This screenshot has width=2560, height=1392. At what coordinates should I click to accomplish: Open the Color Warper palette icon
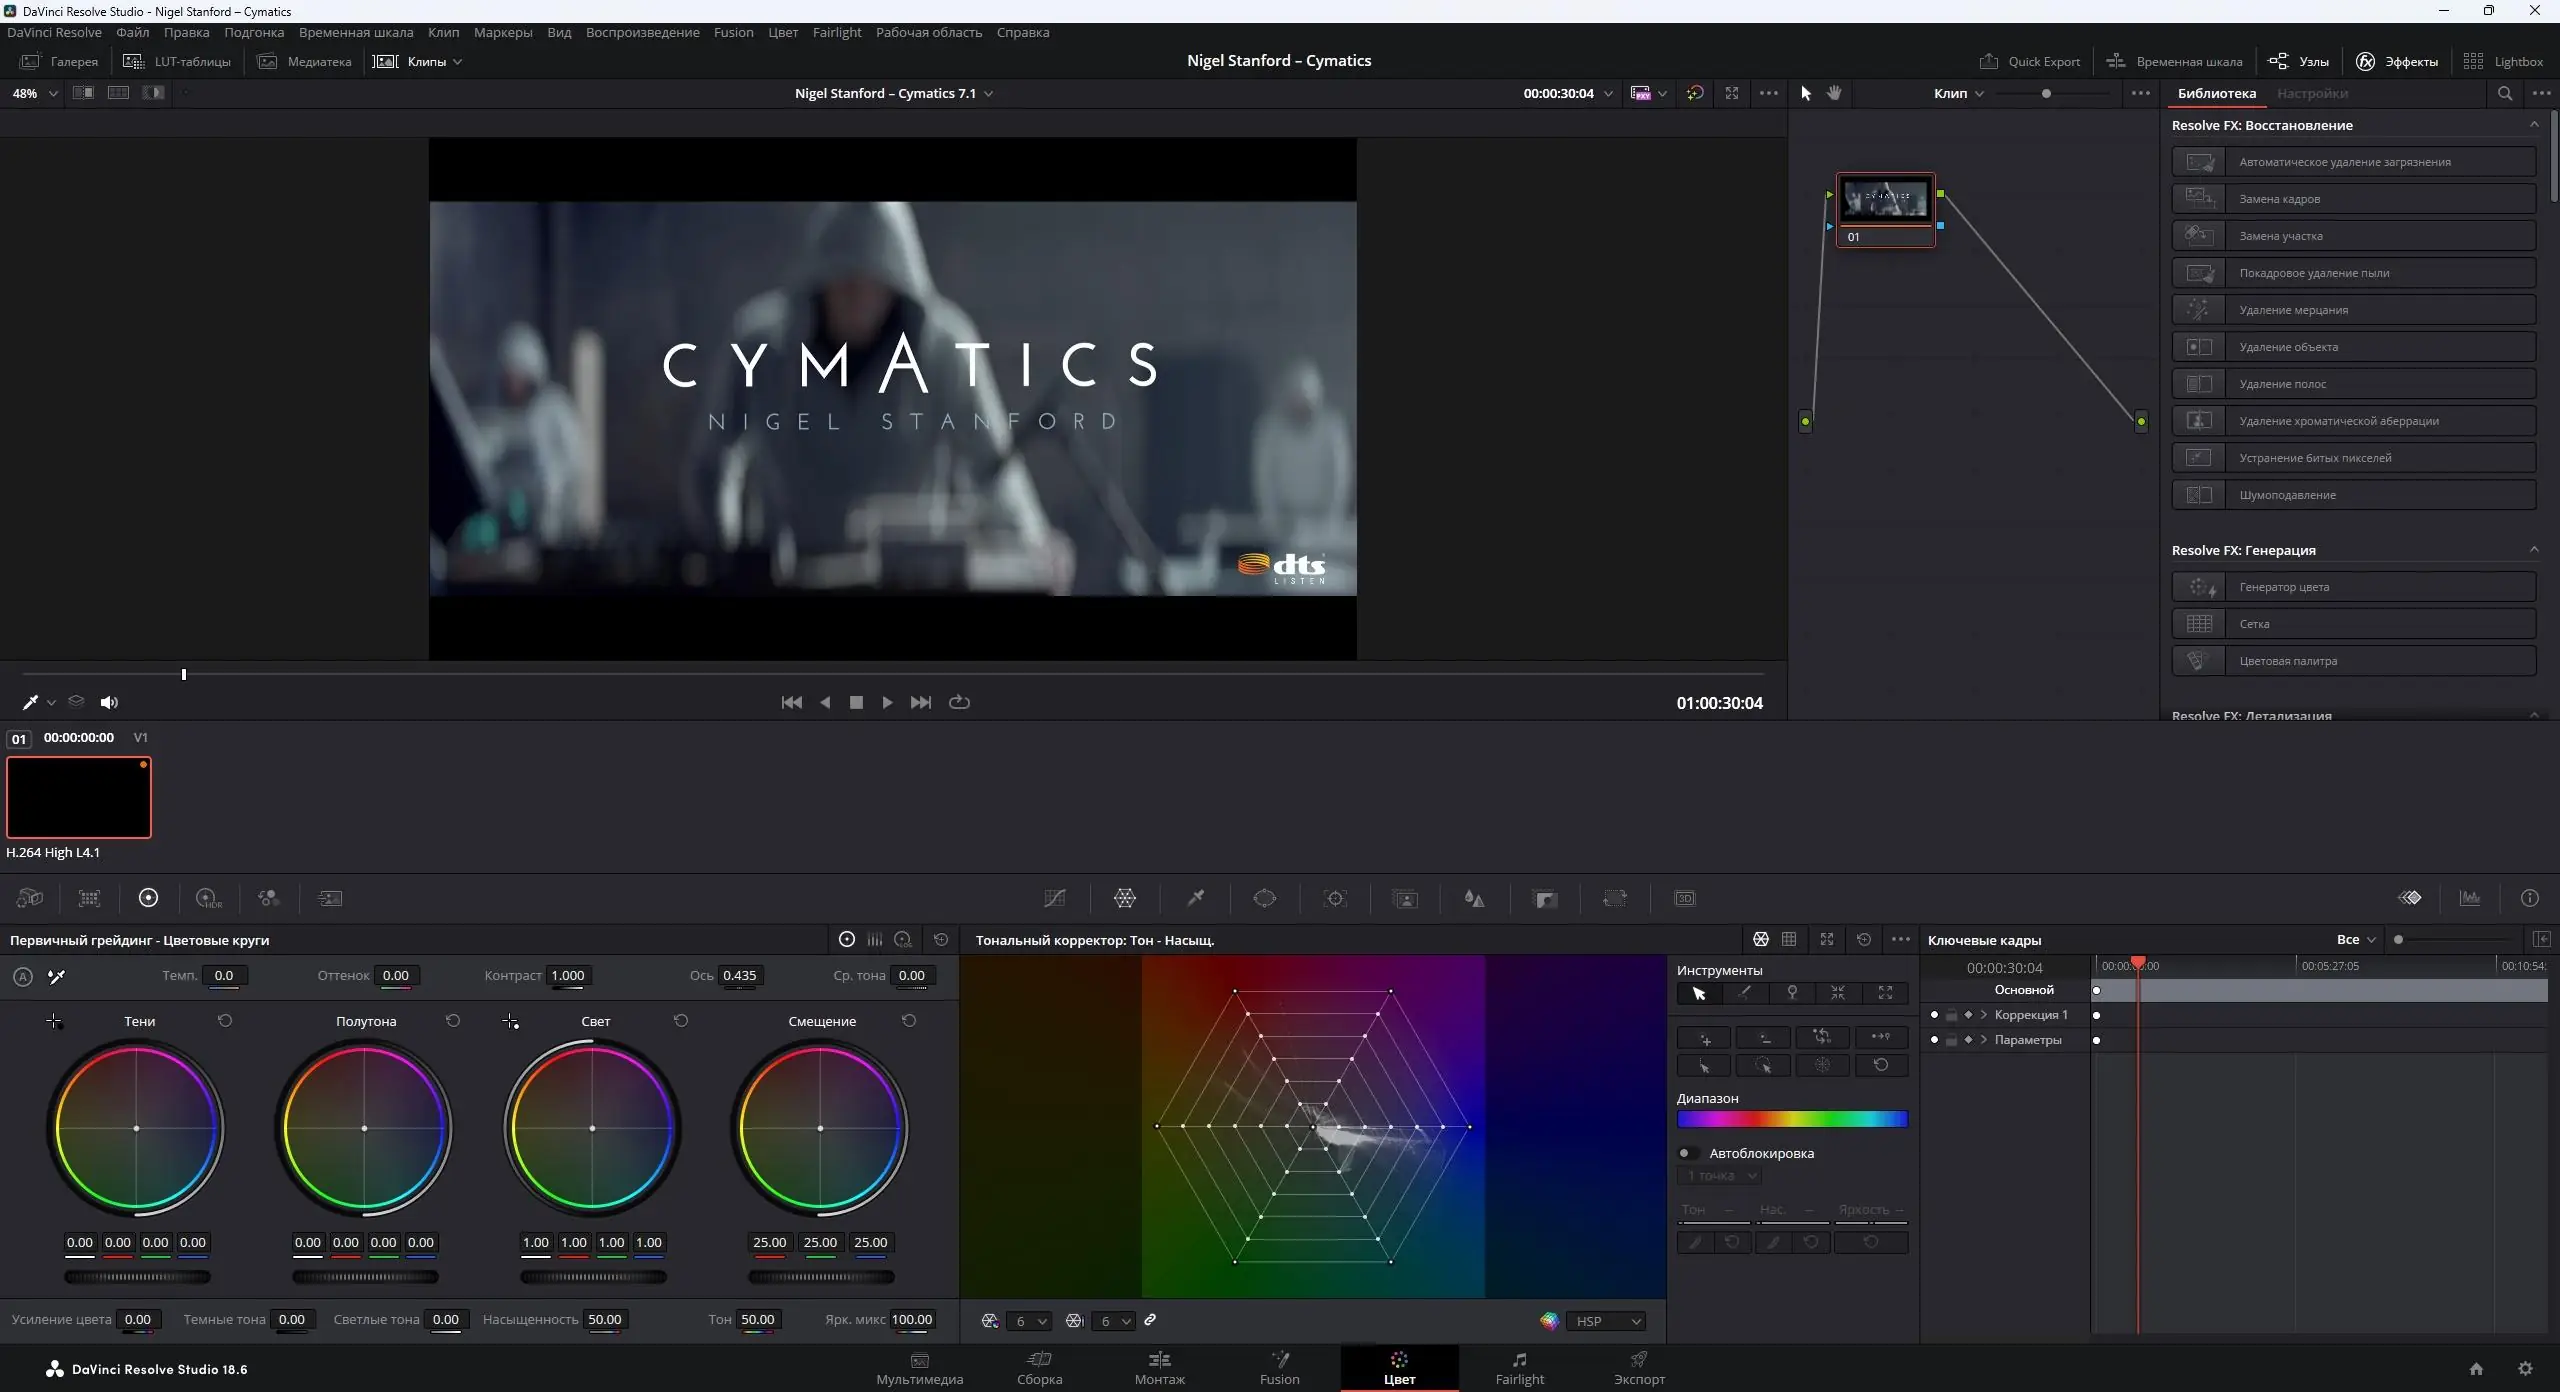tap(1125, 898)
